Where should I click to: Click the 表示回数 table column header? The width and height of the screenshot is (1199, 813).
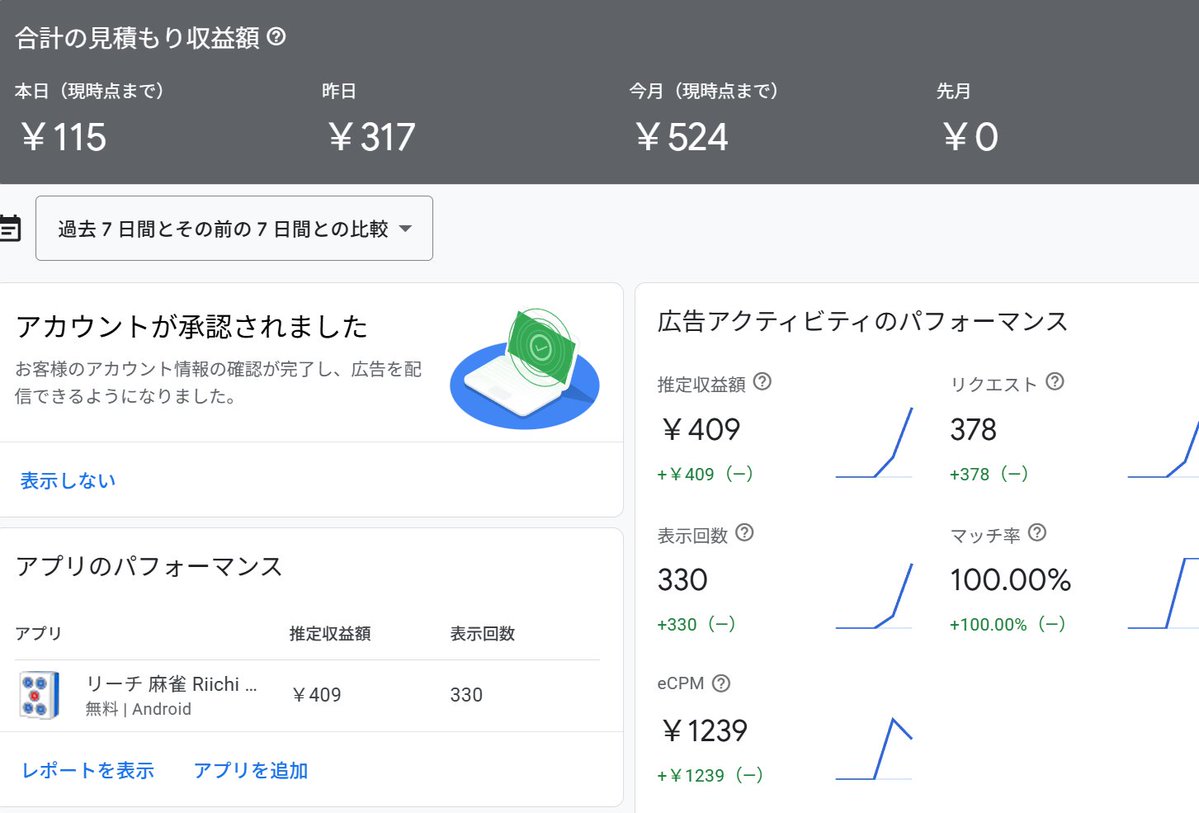pyautogui.click(x=483, y=633)
